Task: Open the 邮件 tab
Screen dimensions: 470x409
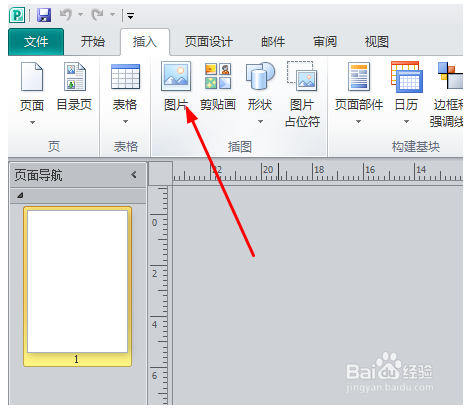Action: (x=273, y=42)
